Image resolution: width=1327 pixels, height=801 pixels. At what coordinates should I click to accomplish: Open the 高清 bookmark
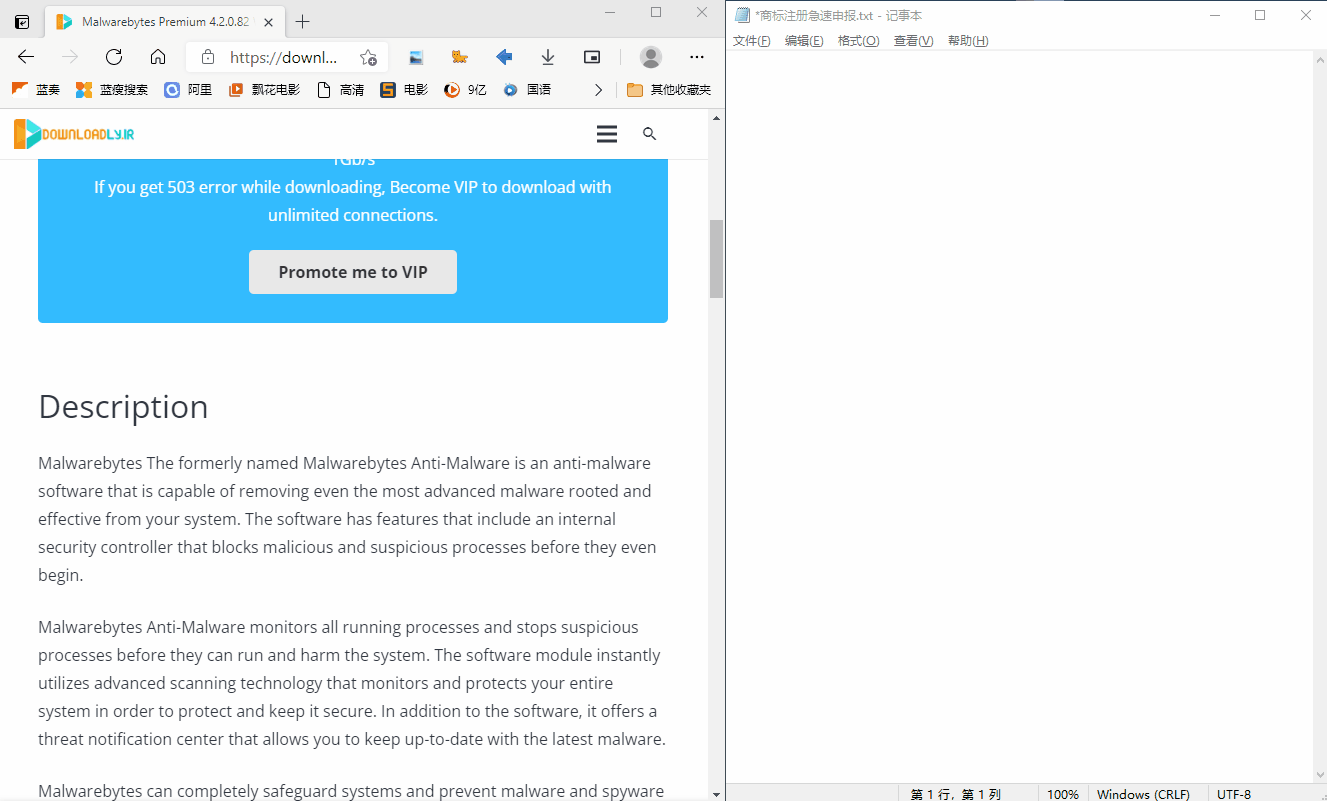click(340, 90)
